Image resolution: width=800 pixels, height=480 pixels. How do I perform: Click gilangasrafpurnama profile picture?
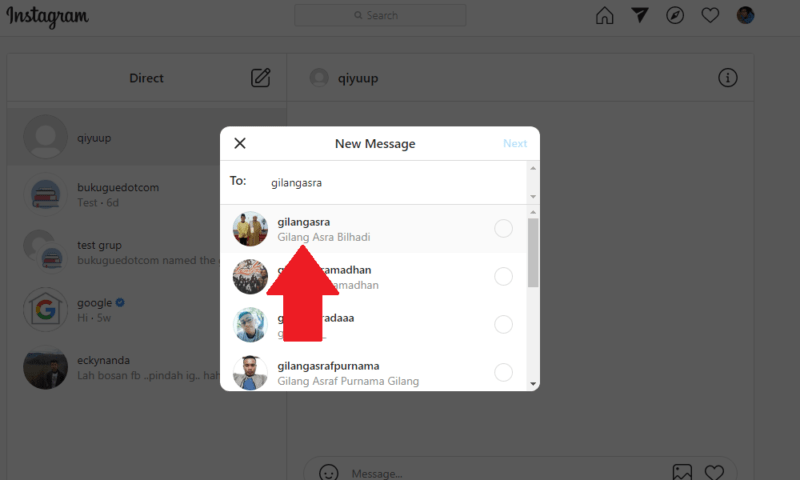click(x=250, y=373)
